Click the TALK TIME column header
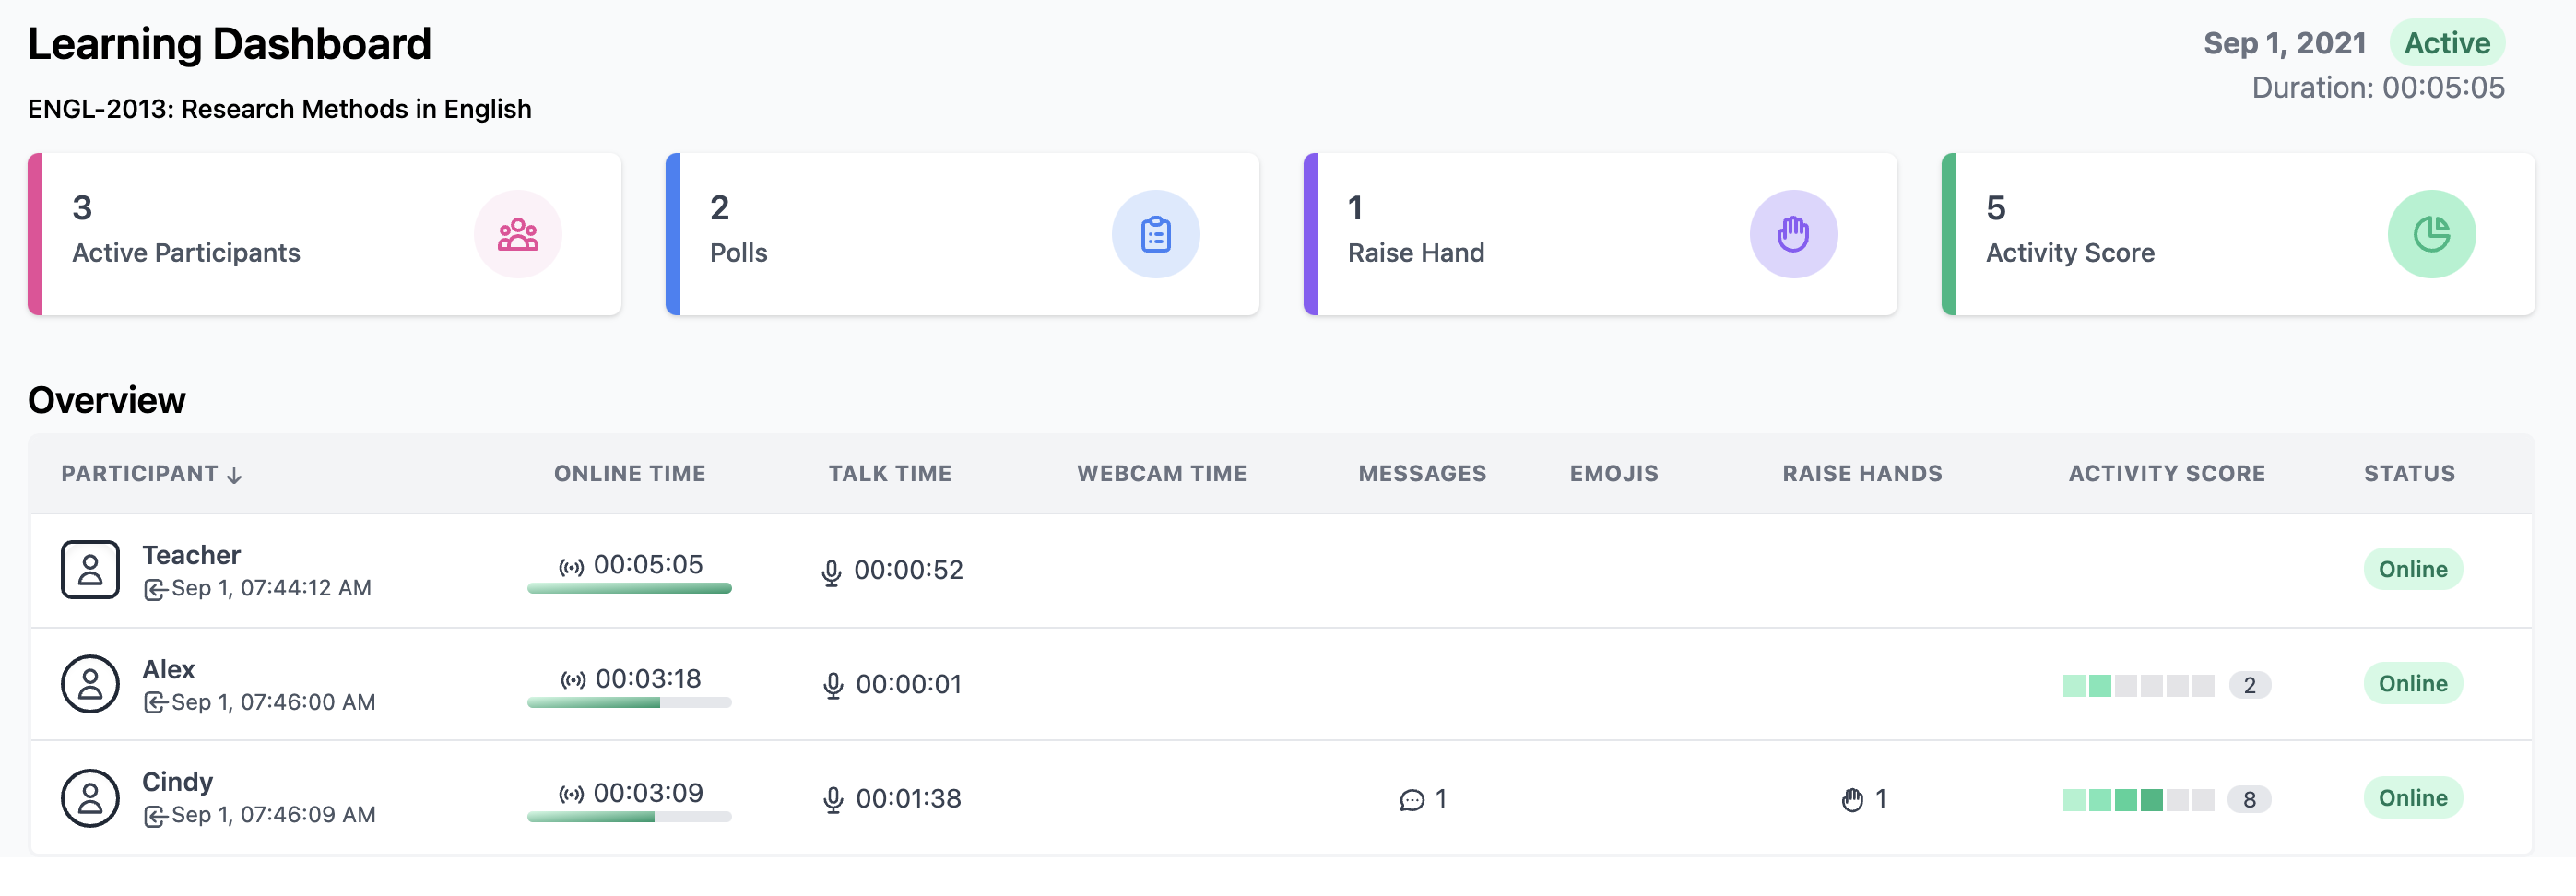The width and height of the screenshot is (2576, 896). [890, 473]
